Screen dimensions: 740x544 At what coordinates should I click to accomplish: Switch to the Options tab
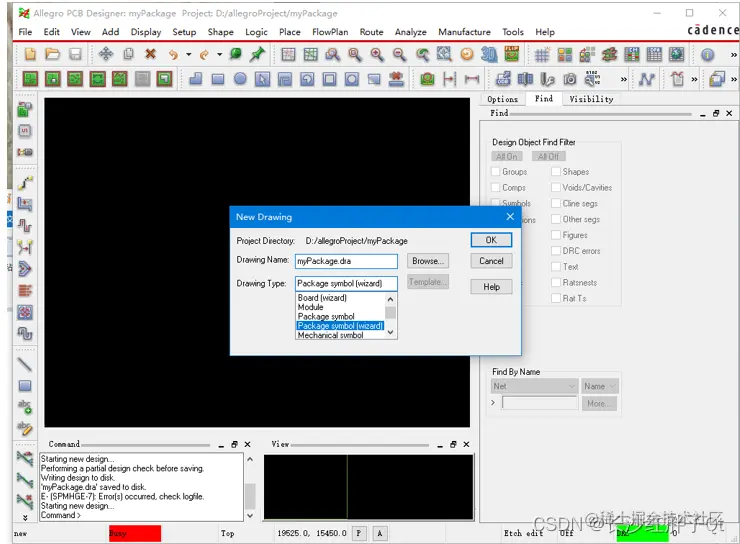pyautogui.click(x=503, y=99)
